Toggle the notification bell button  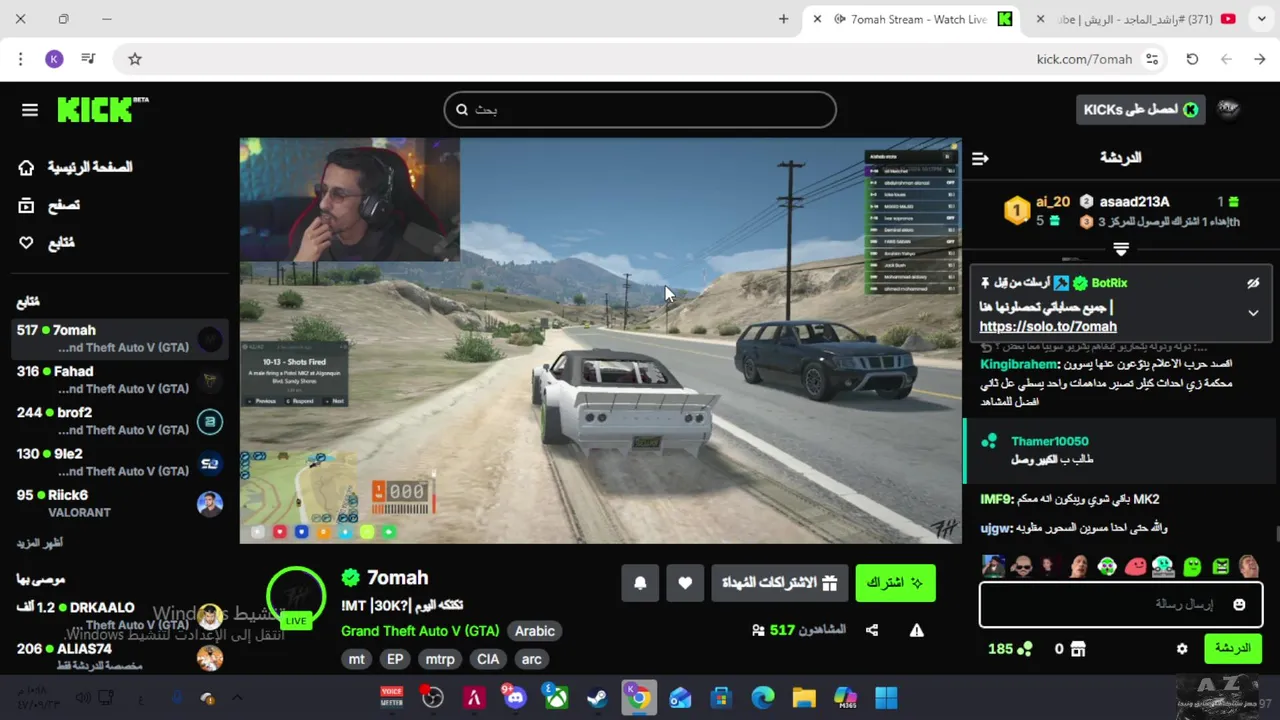pyautogui.click(x=640, y=583)
